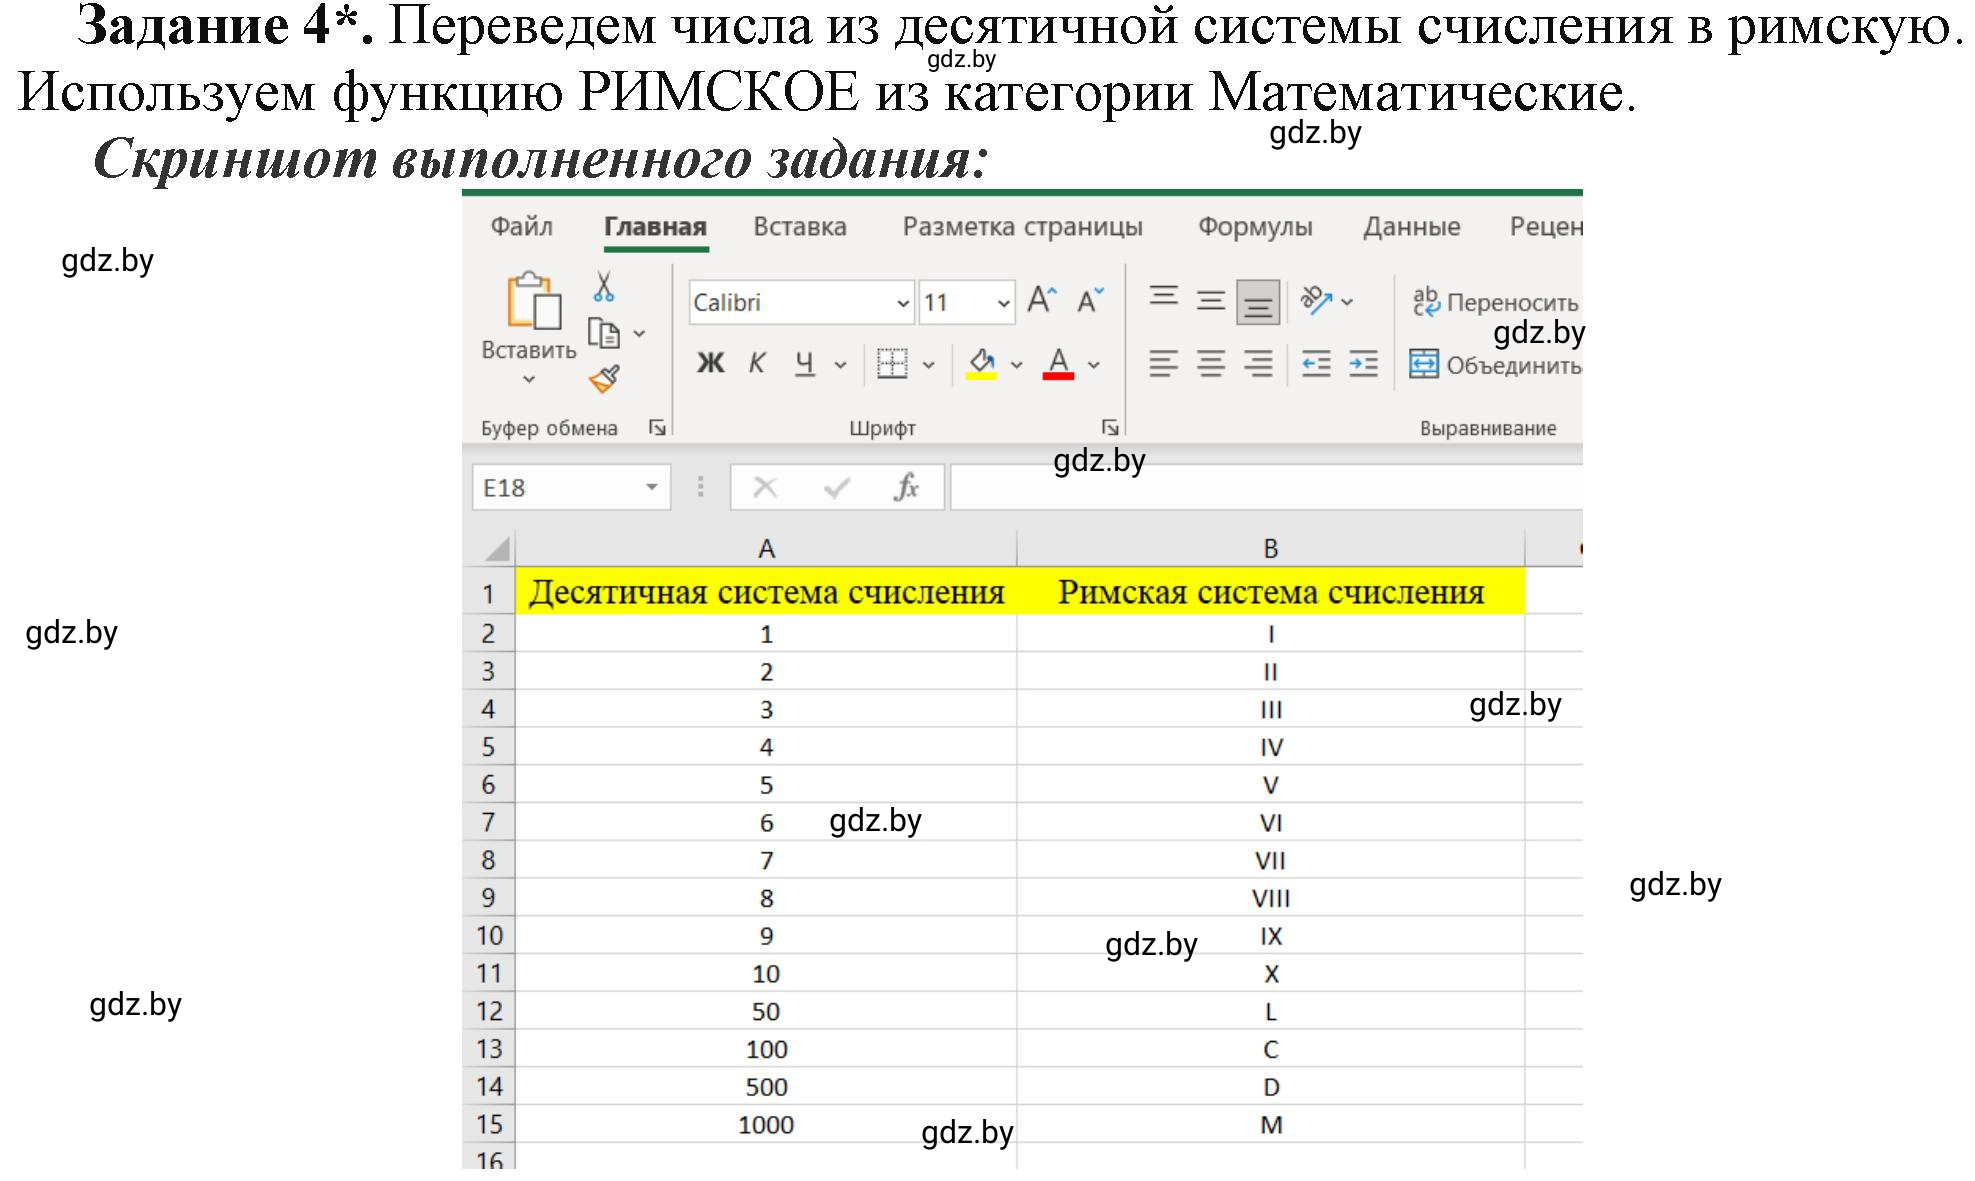
Task: Select cell Римская система счисления
Action: point(1271,592)
